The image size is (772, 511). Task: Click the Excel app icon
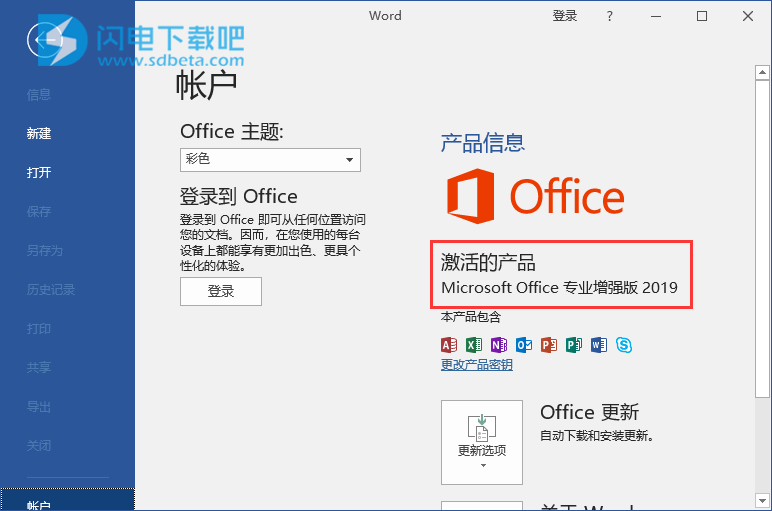474,345
